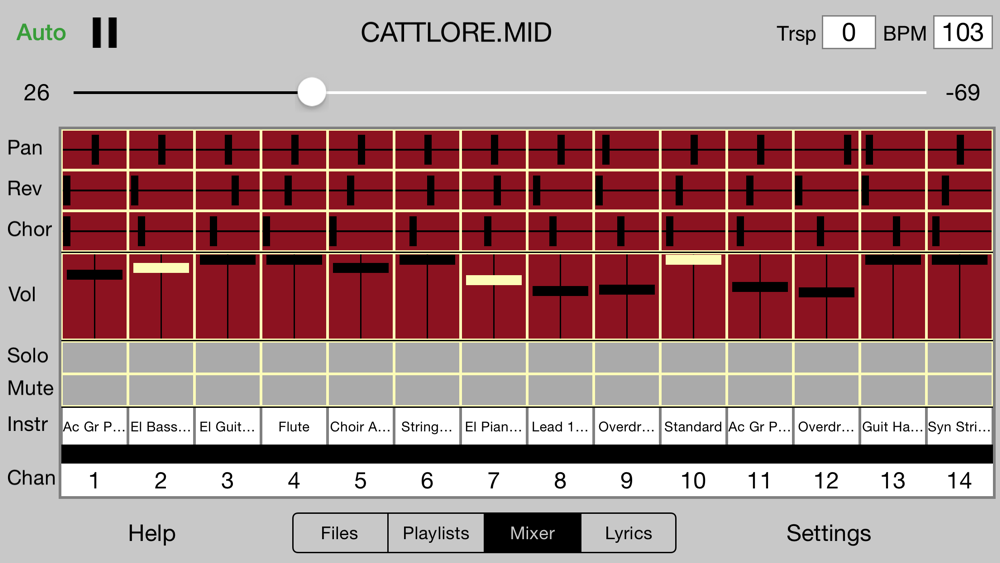Click channel 12 pan control handle
1000x563 pixels.
(848, 150)
